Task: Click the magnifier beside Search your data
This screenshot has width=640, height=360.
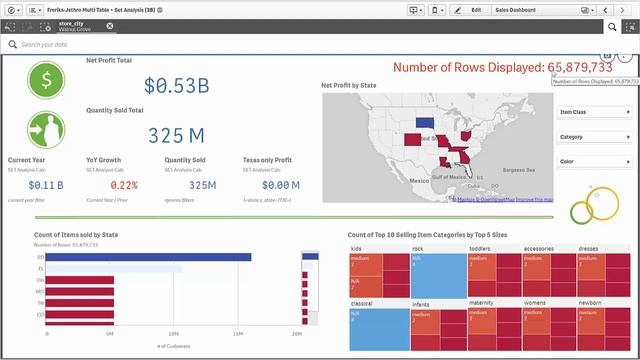Action: coord(13,44)
